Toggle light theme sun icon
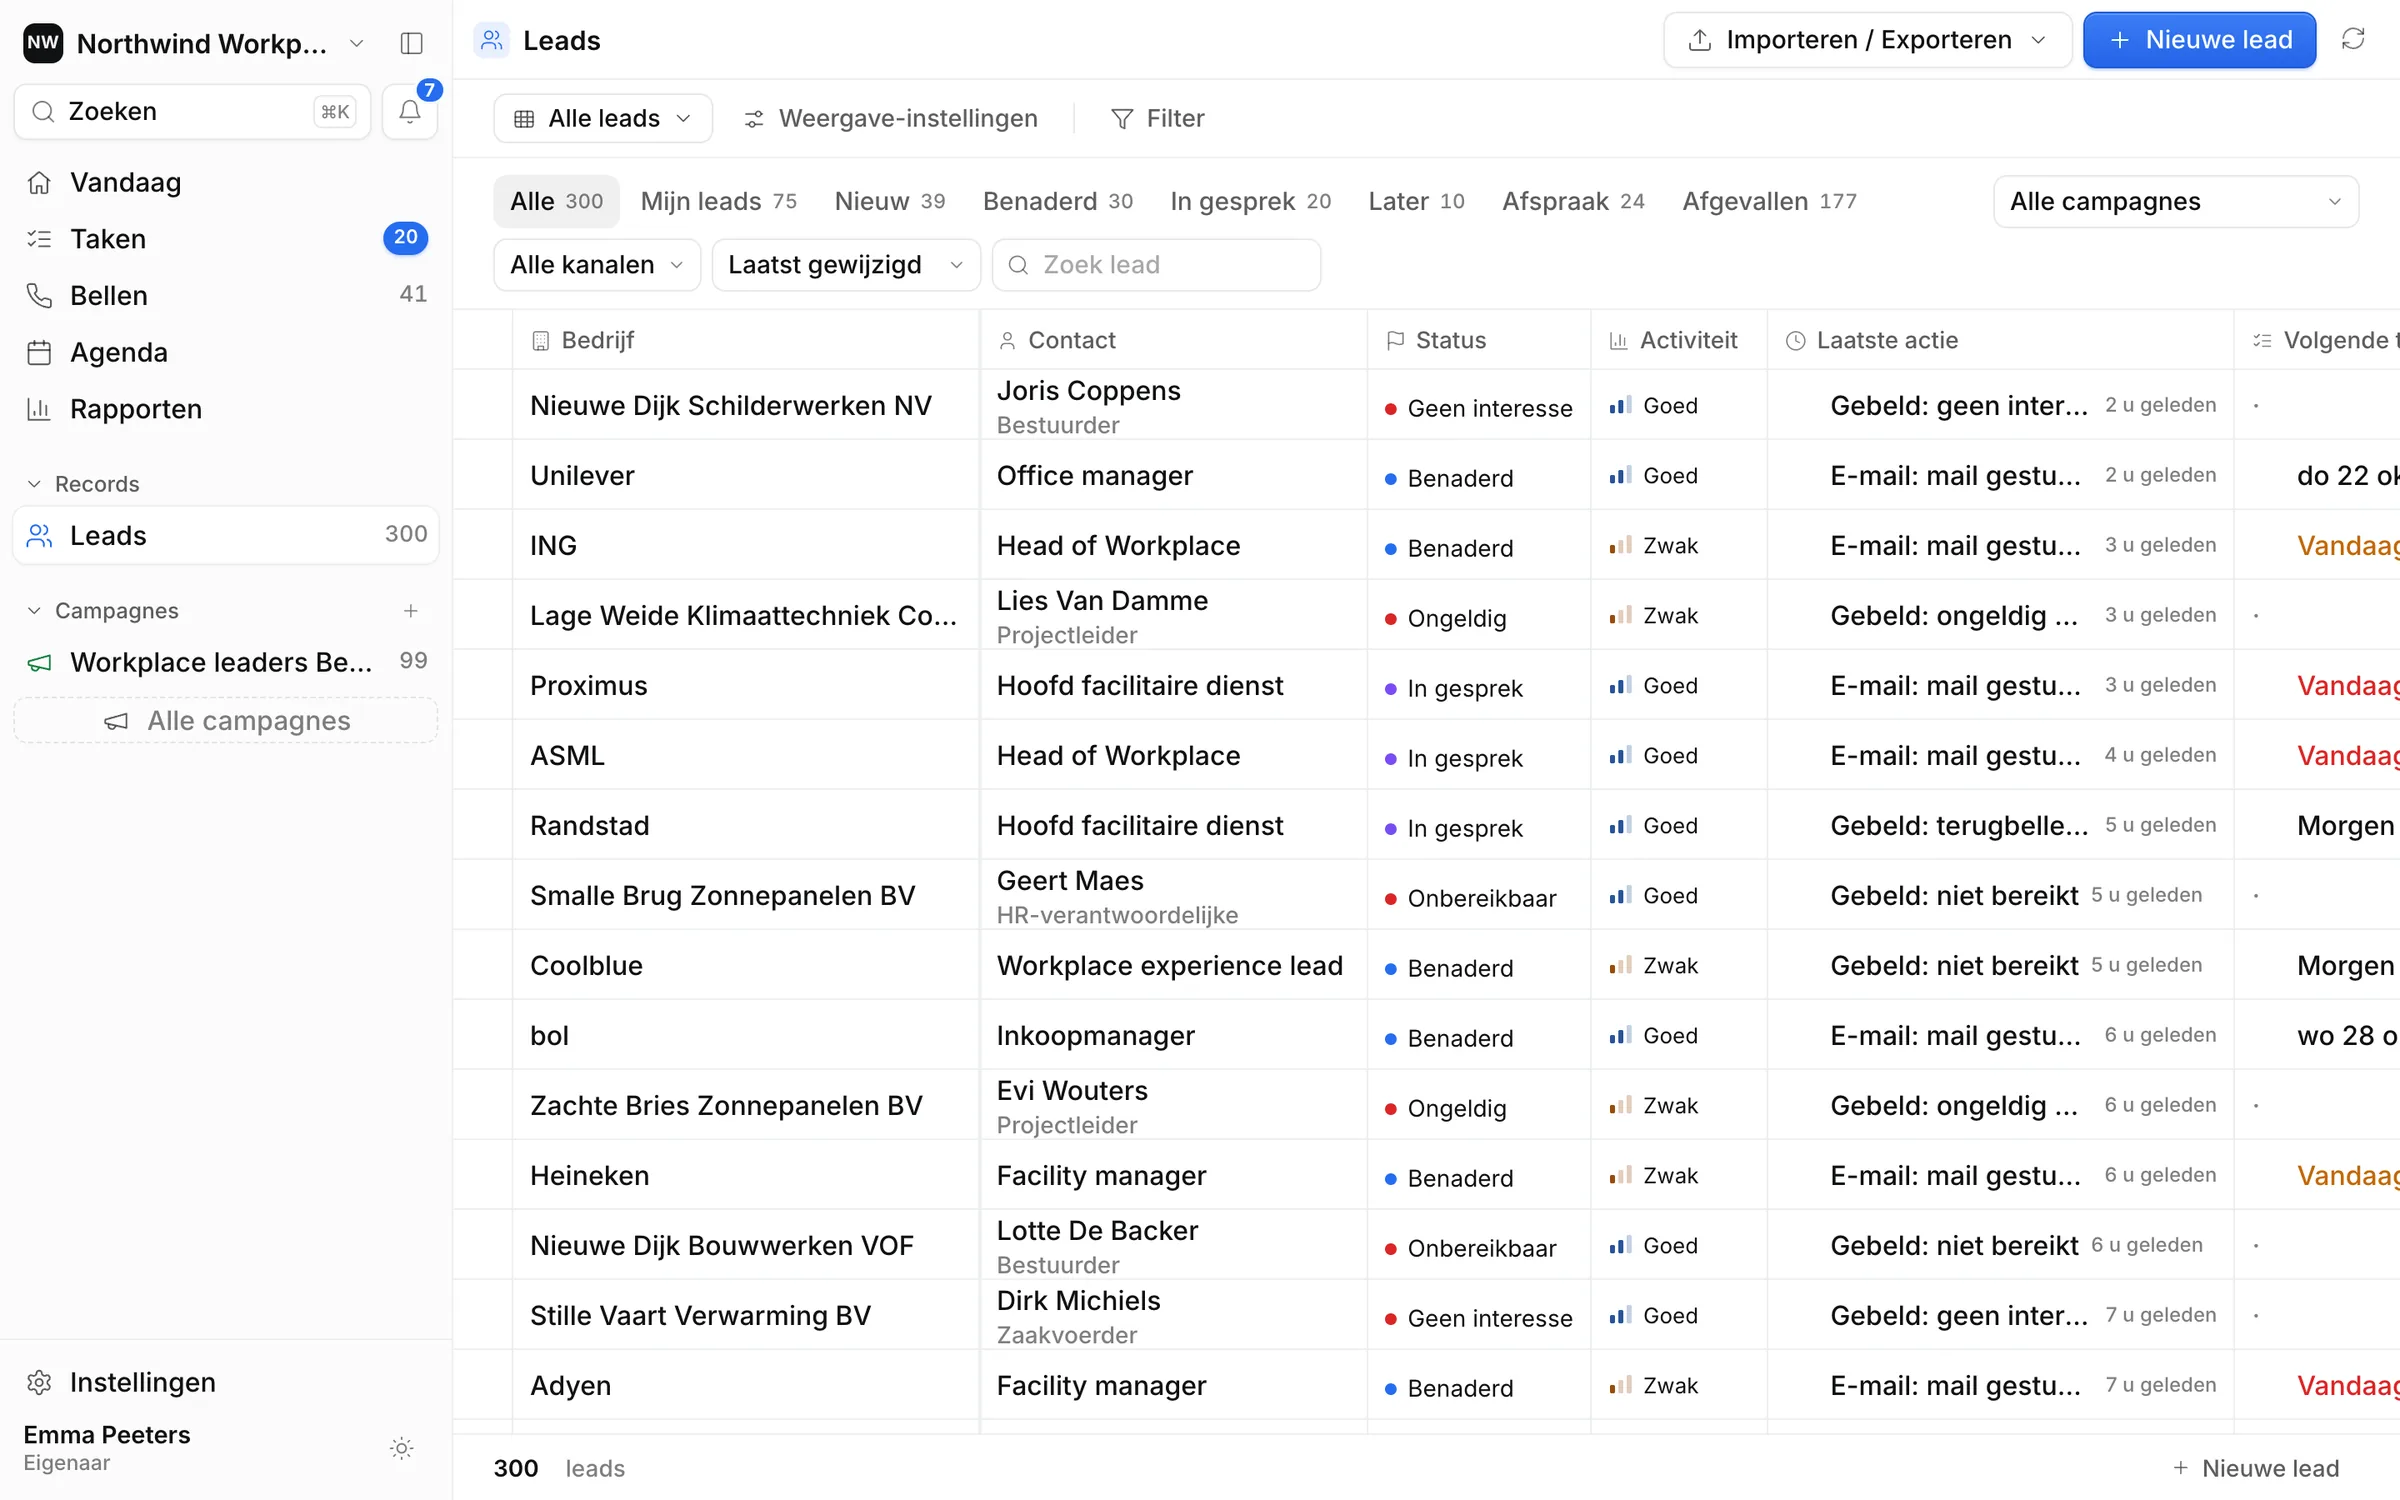This screenshot has height=1500, width=2400. click(x=402, y=1448)
